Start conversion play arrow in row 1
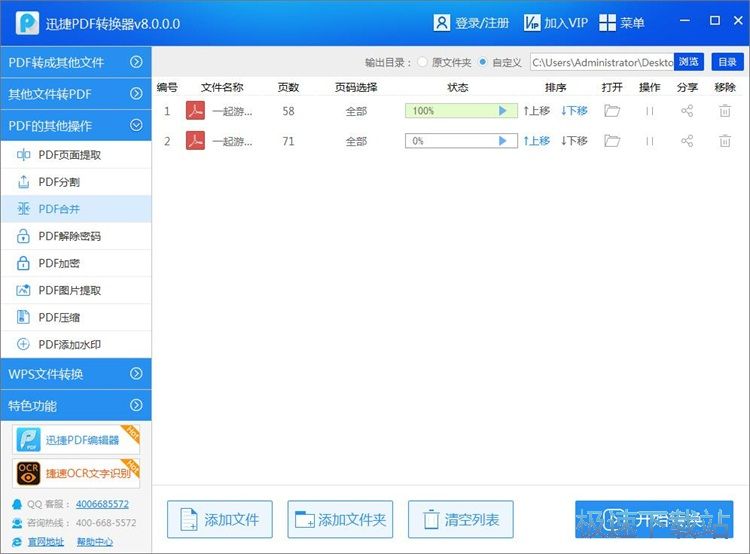Viewport: 750px width, 554px height. pos(502,111)
